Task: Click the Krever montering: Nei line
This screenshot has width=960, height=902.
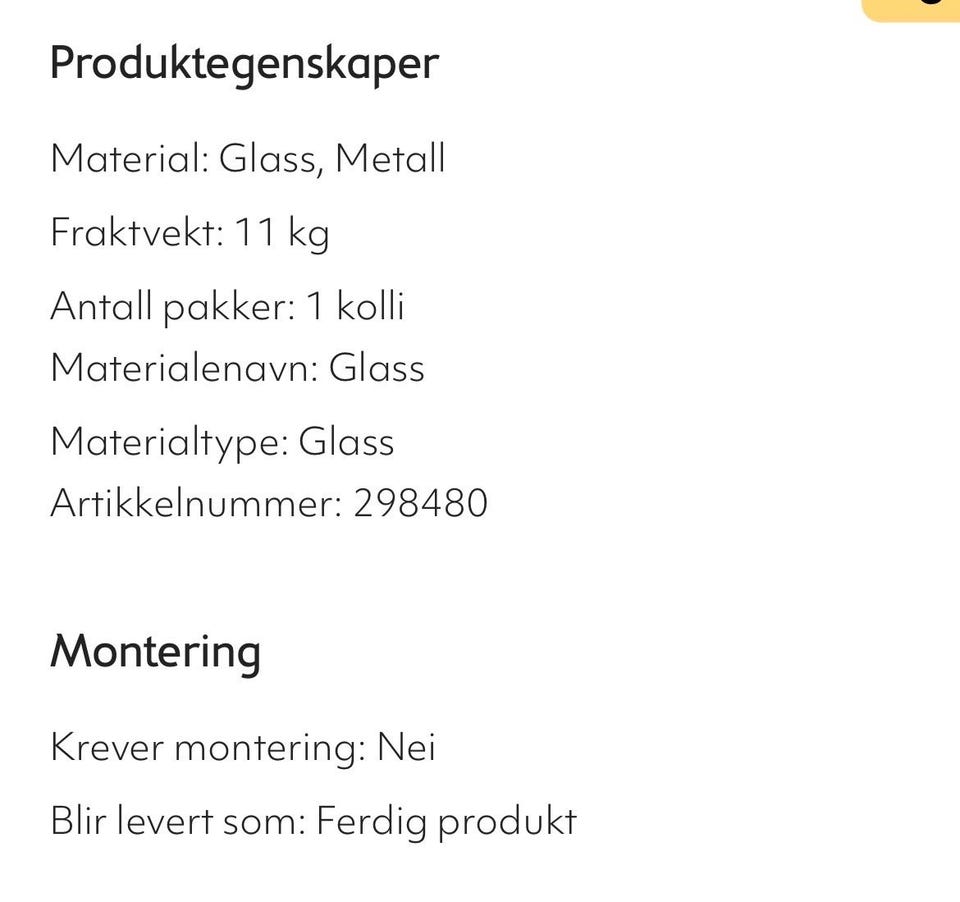Action: pos(243,747)
